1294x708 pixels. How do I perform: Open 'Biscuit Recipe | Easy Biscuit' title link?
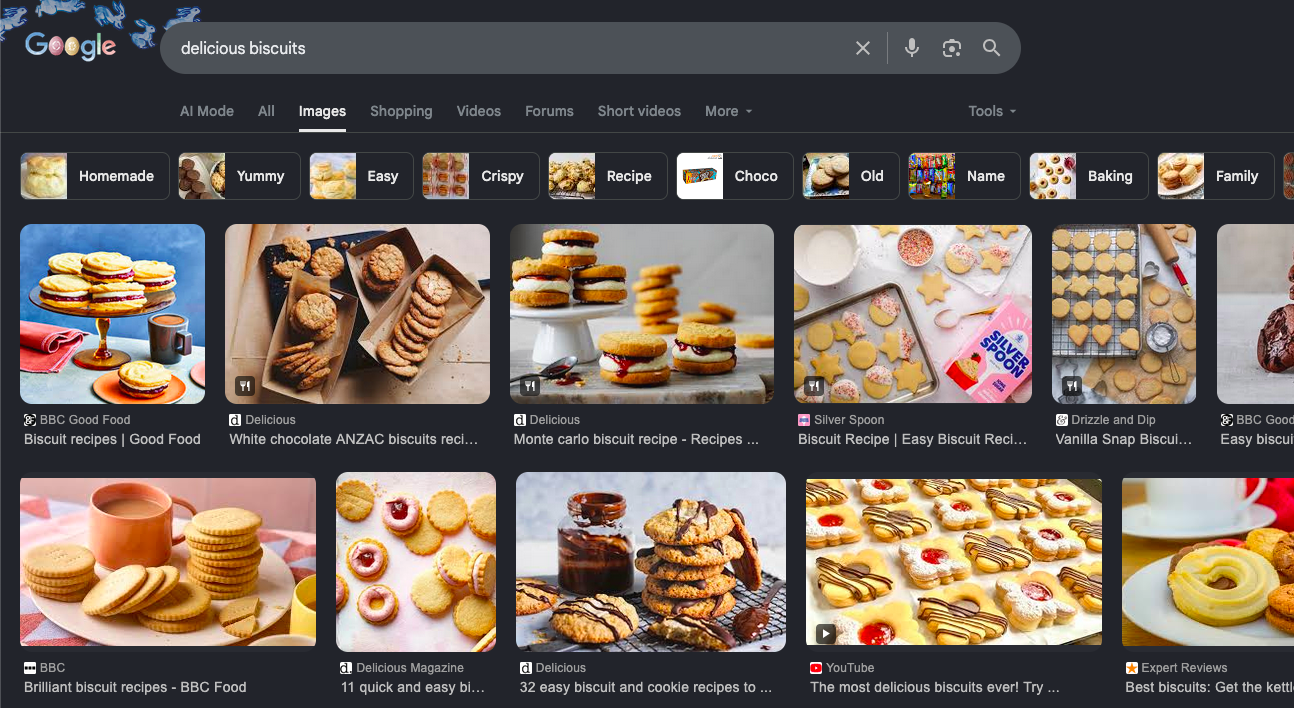tap(913, 439)
